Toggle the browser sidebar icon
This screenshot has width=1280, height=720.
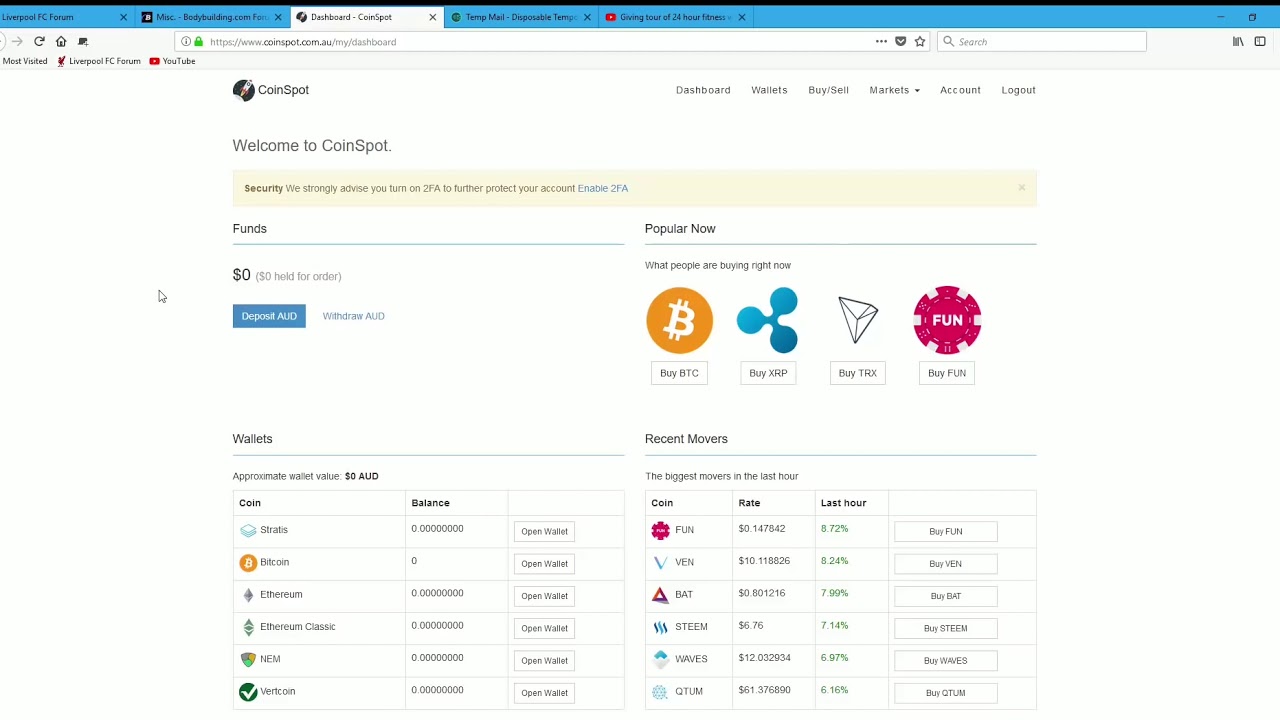pyautogui.click(x=1260, y=41)
